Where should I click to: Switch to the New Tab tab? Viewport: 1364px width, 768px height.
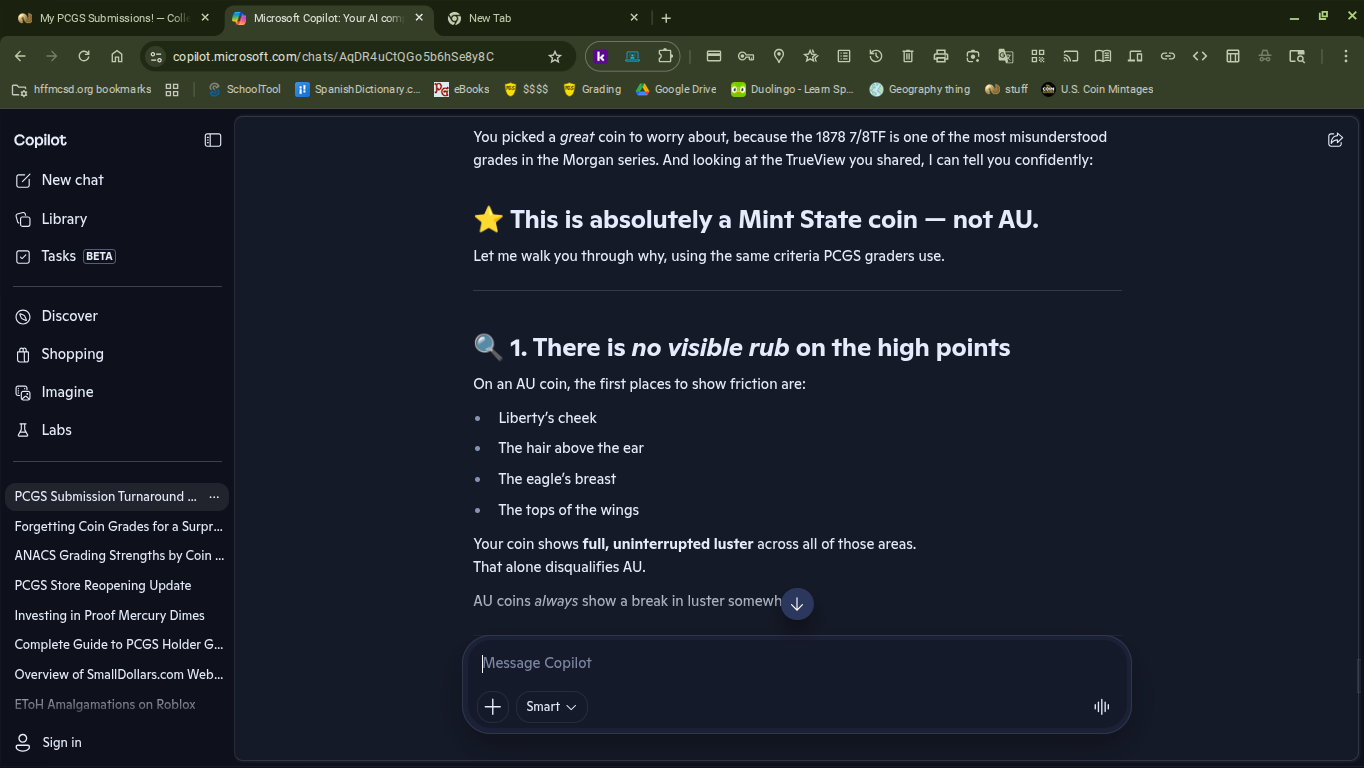click(x=541, y=18)
